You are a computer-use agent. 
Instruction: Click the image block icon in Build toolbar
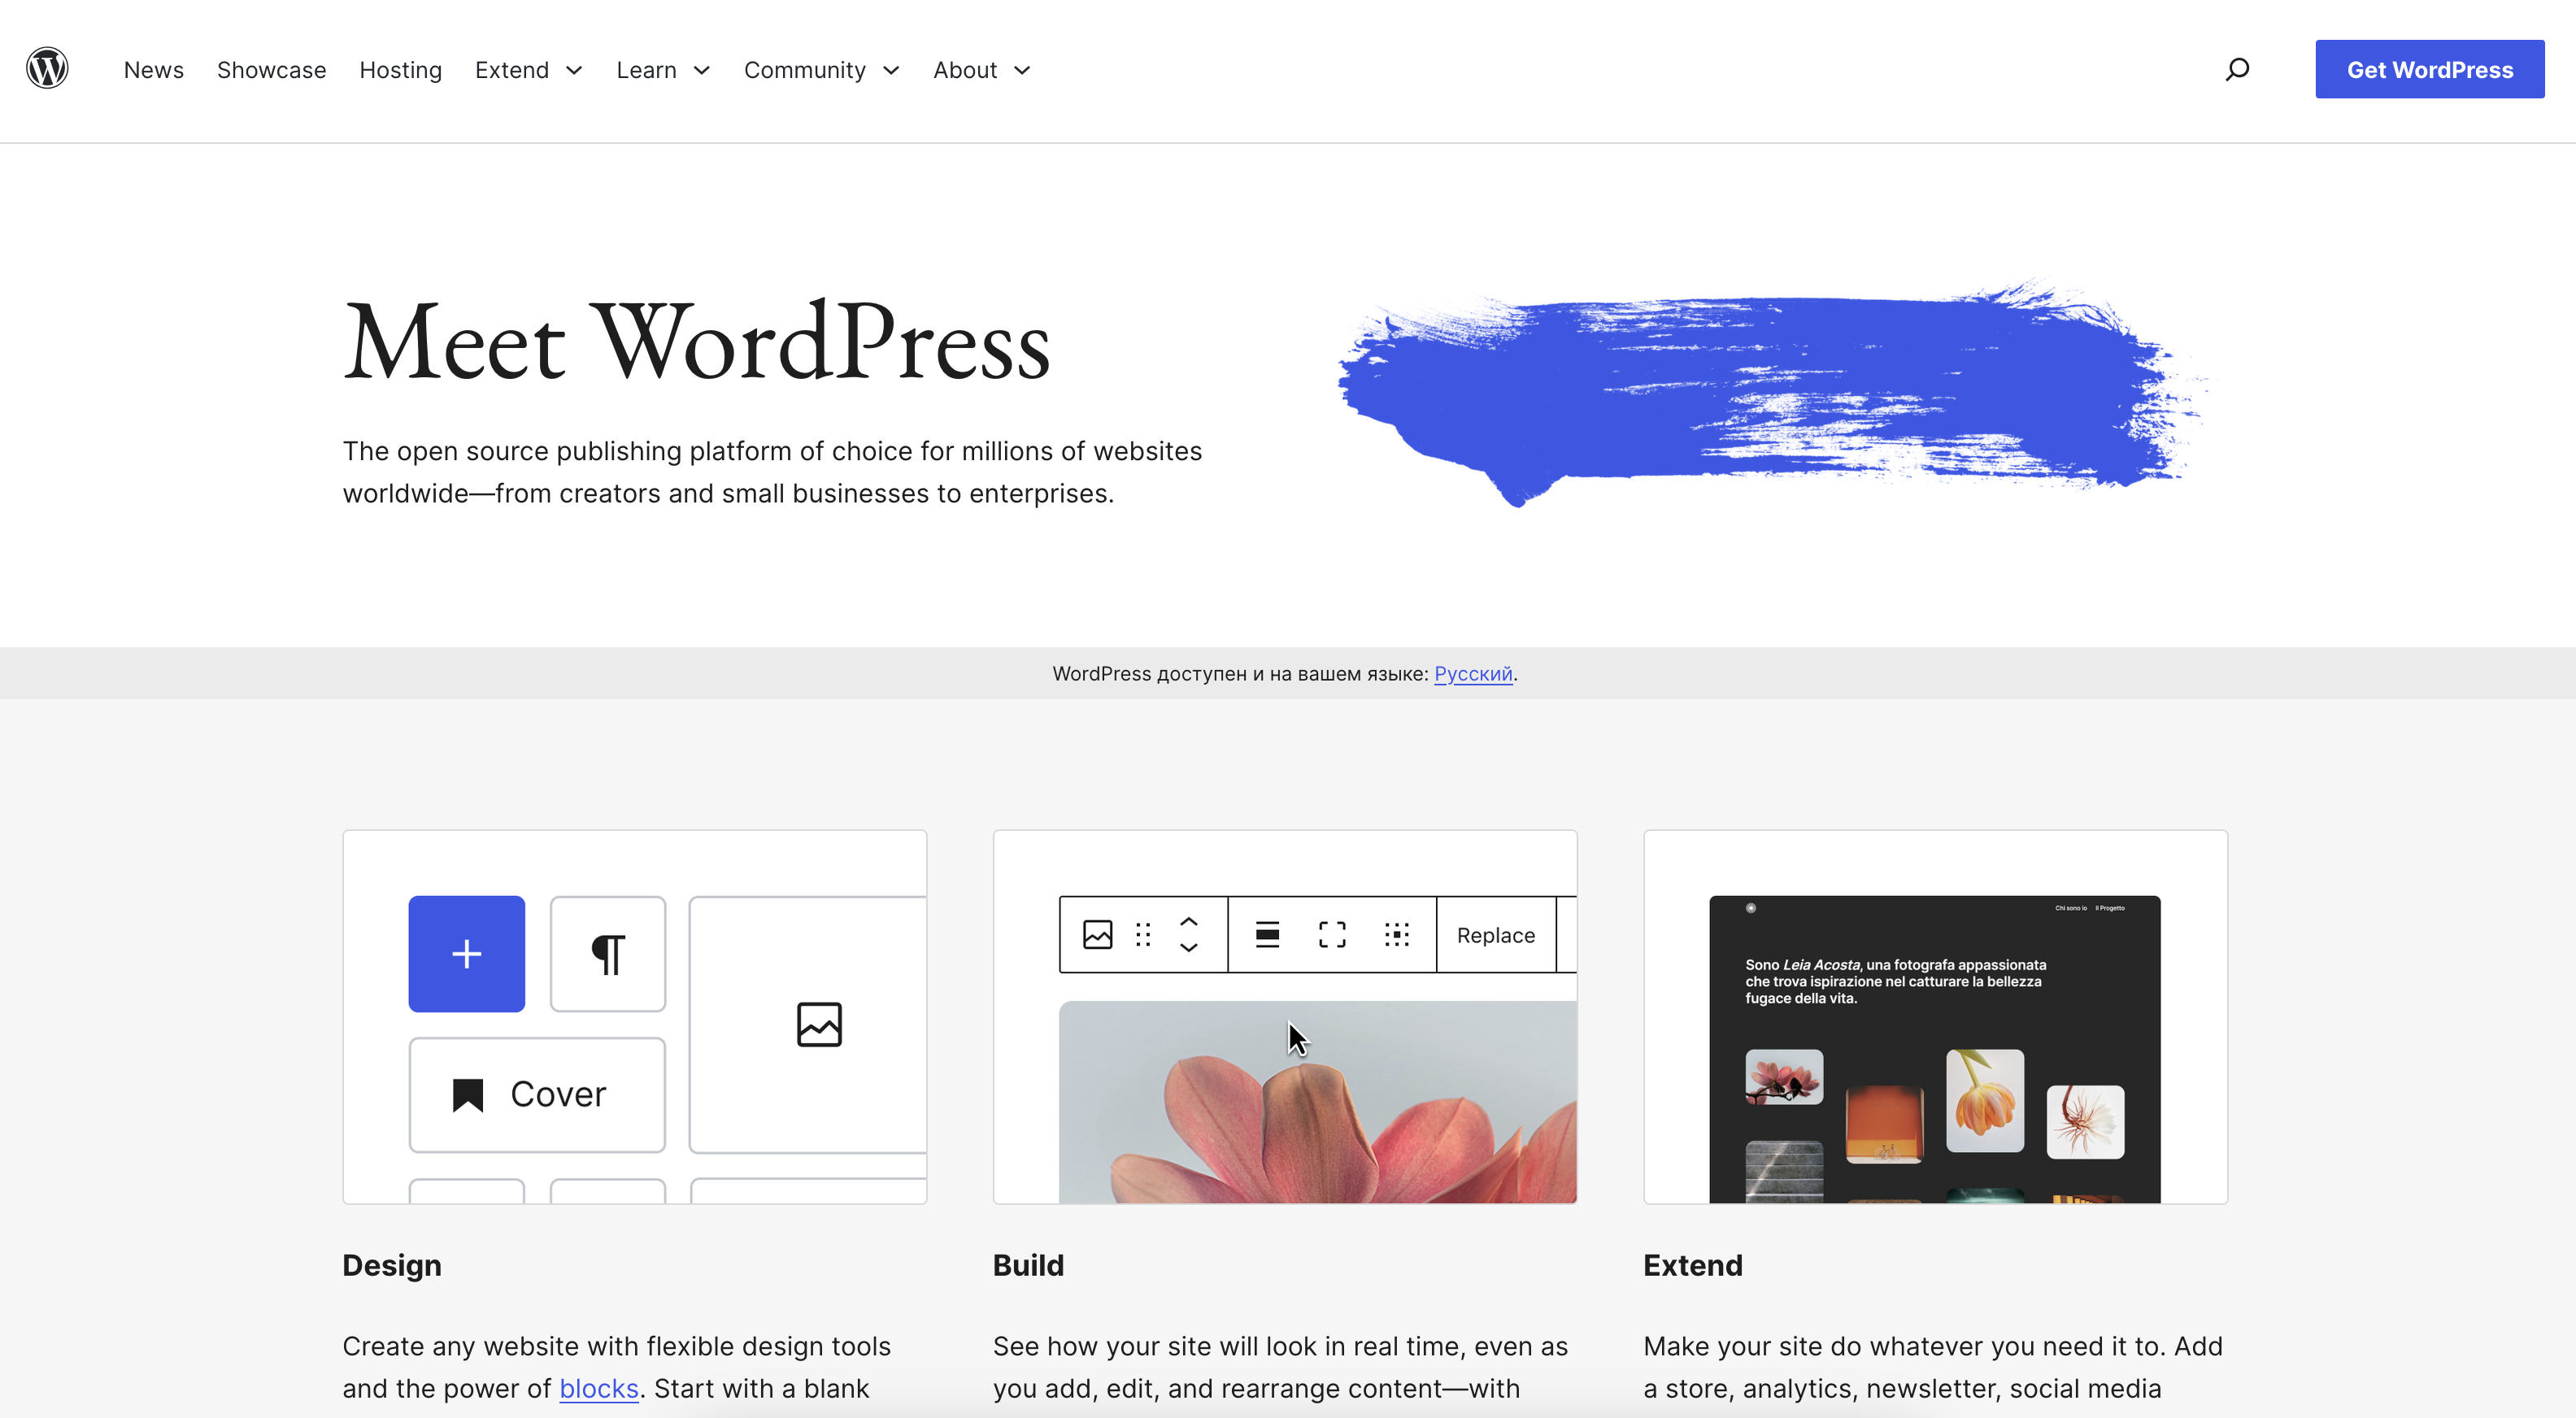(x=1097, y=934)
